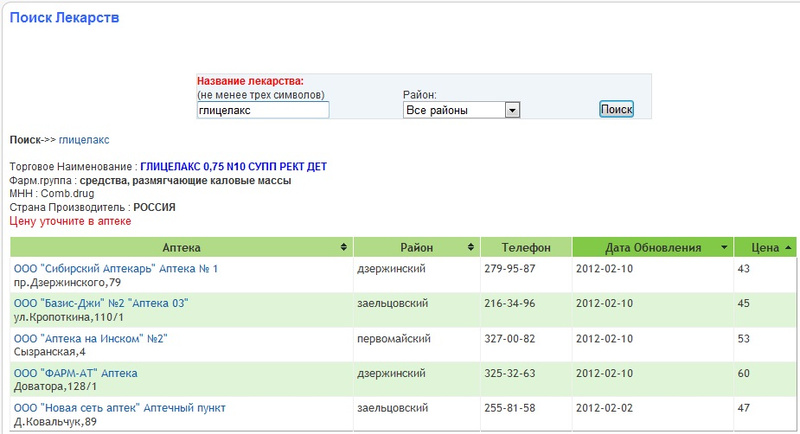Sort by Дата Обновления column
Screen dimensions: 800x434
pyautogui.click(x=653, y=247)
